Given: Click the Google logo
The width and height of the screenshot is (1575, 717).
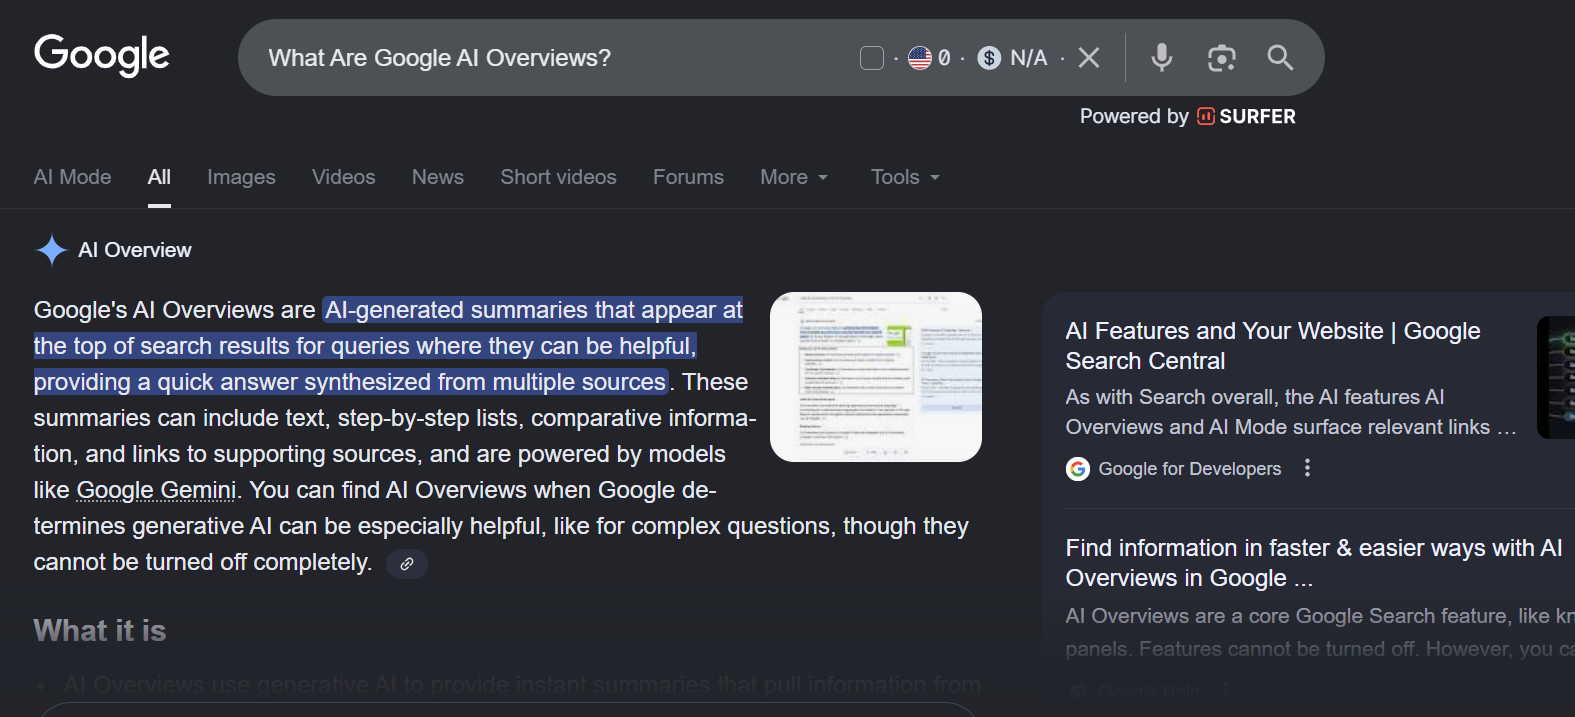Looking at the screenshot, I should [102, 55].
